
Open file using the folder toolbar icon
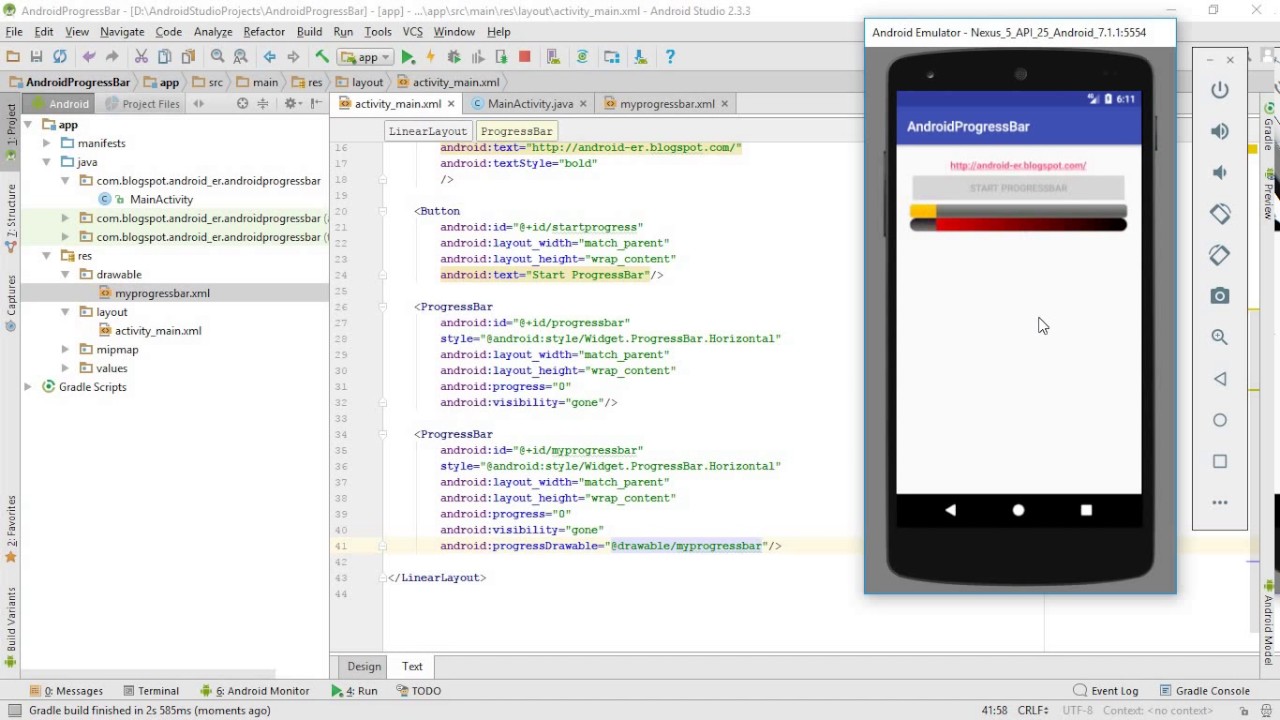[13, 57]
